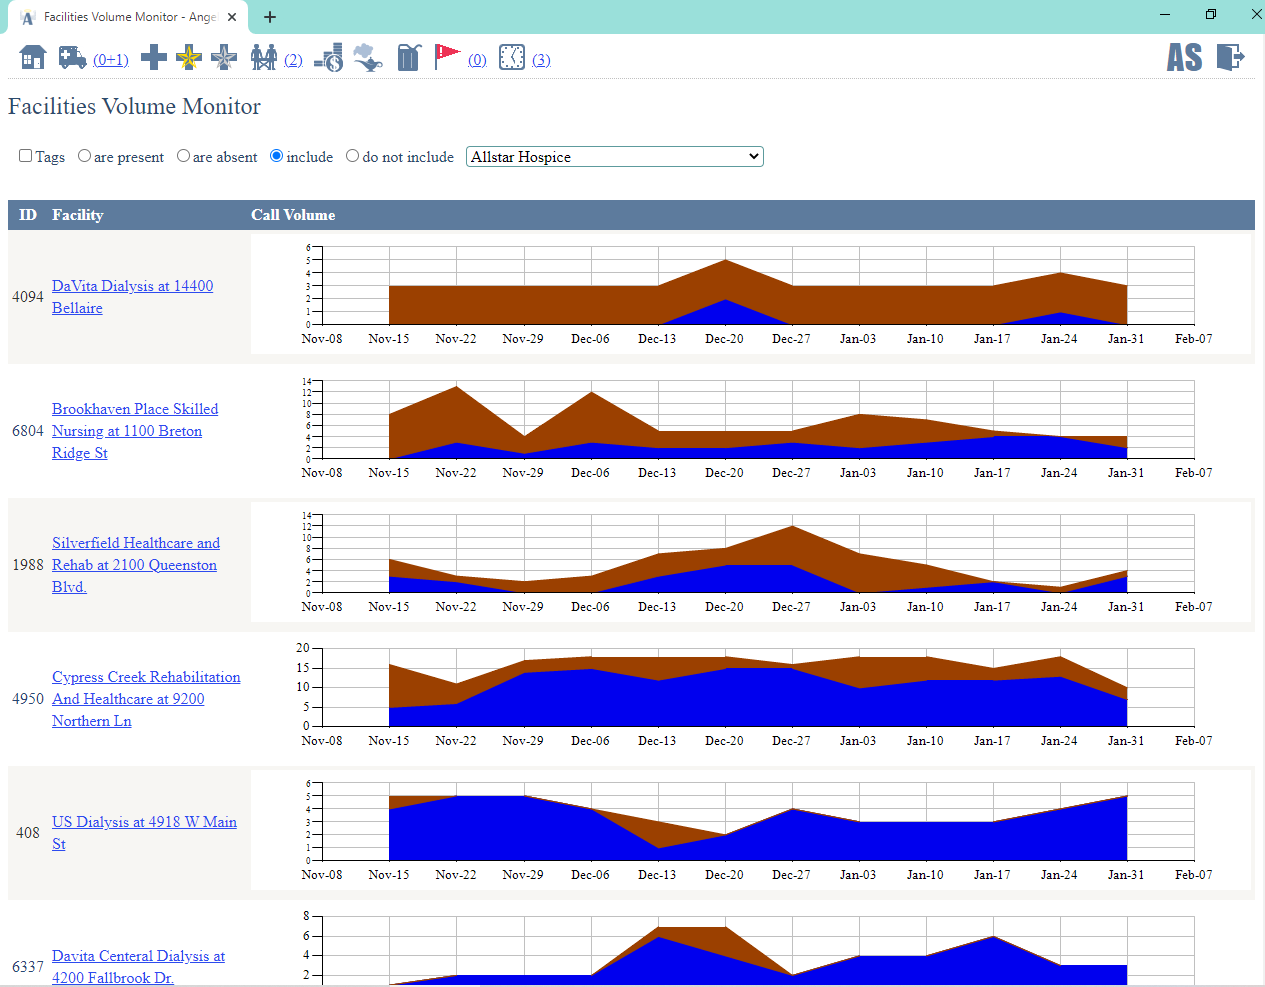
Task: Click the gold star badge icon
Action: 189,58
